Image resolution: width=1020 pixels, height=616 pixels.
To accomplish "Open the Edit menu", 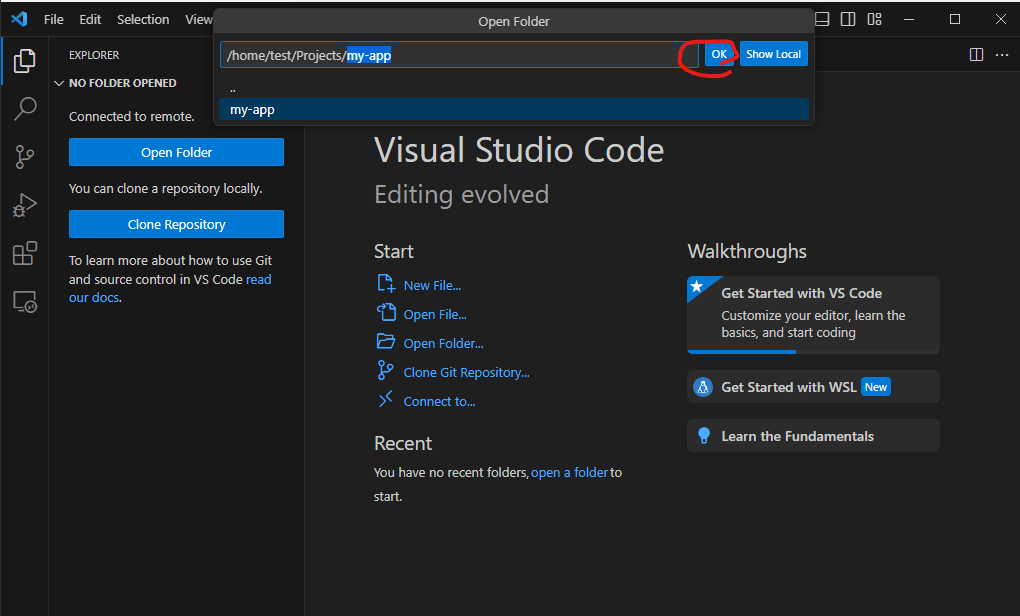I will (x=90, y=20).
